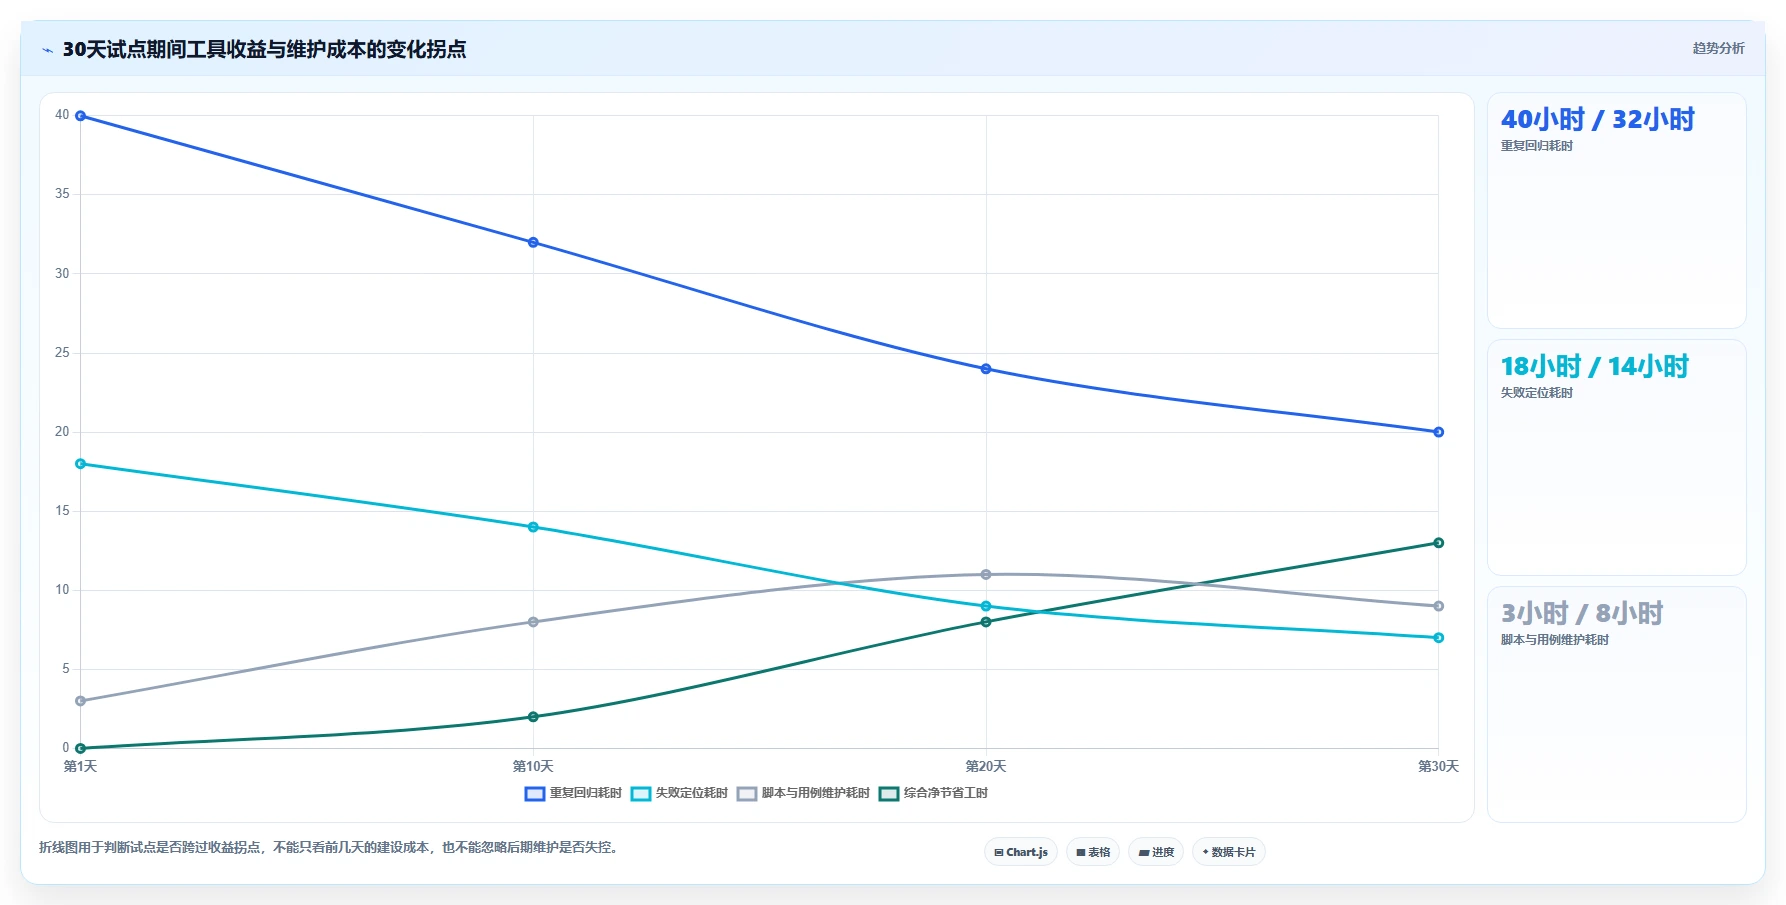Click the blue data point at 32 on 第10天
Image resolution: width=1786 pixels, height=905 pixels.
point(533,242)
